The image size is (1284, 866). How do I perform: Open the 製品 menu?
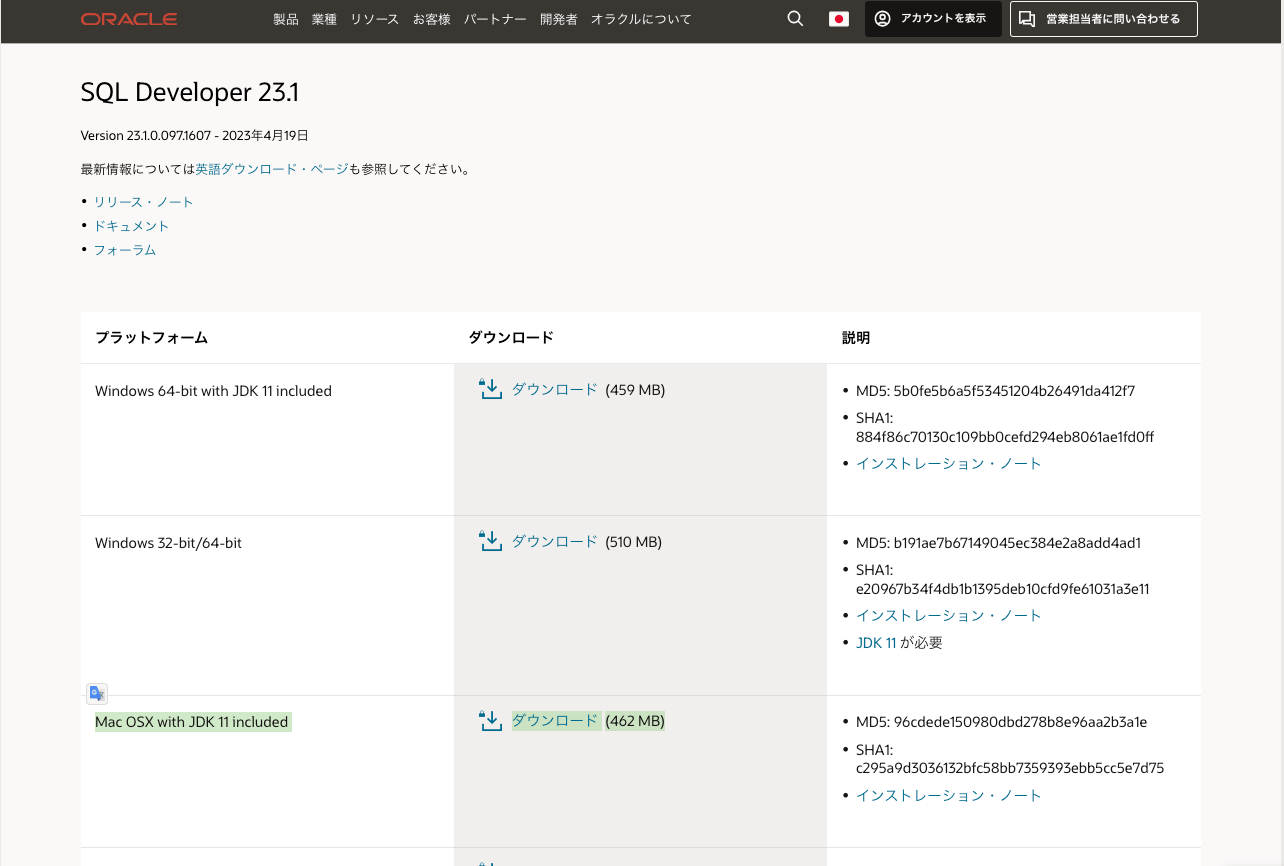[286, 19]
